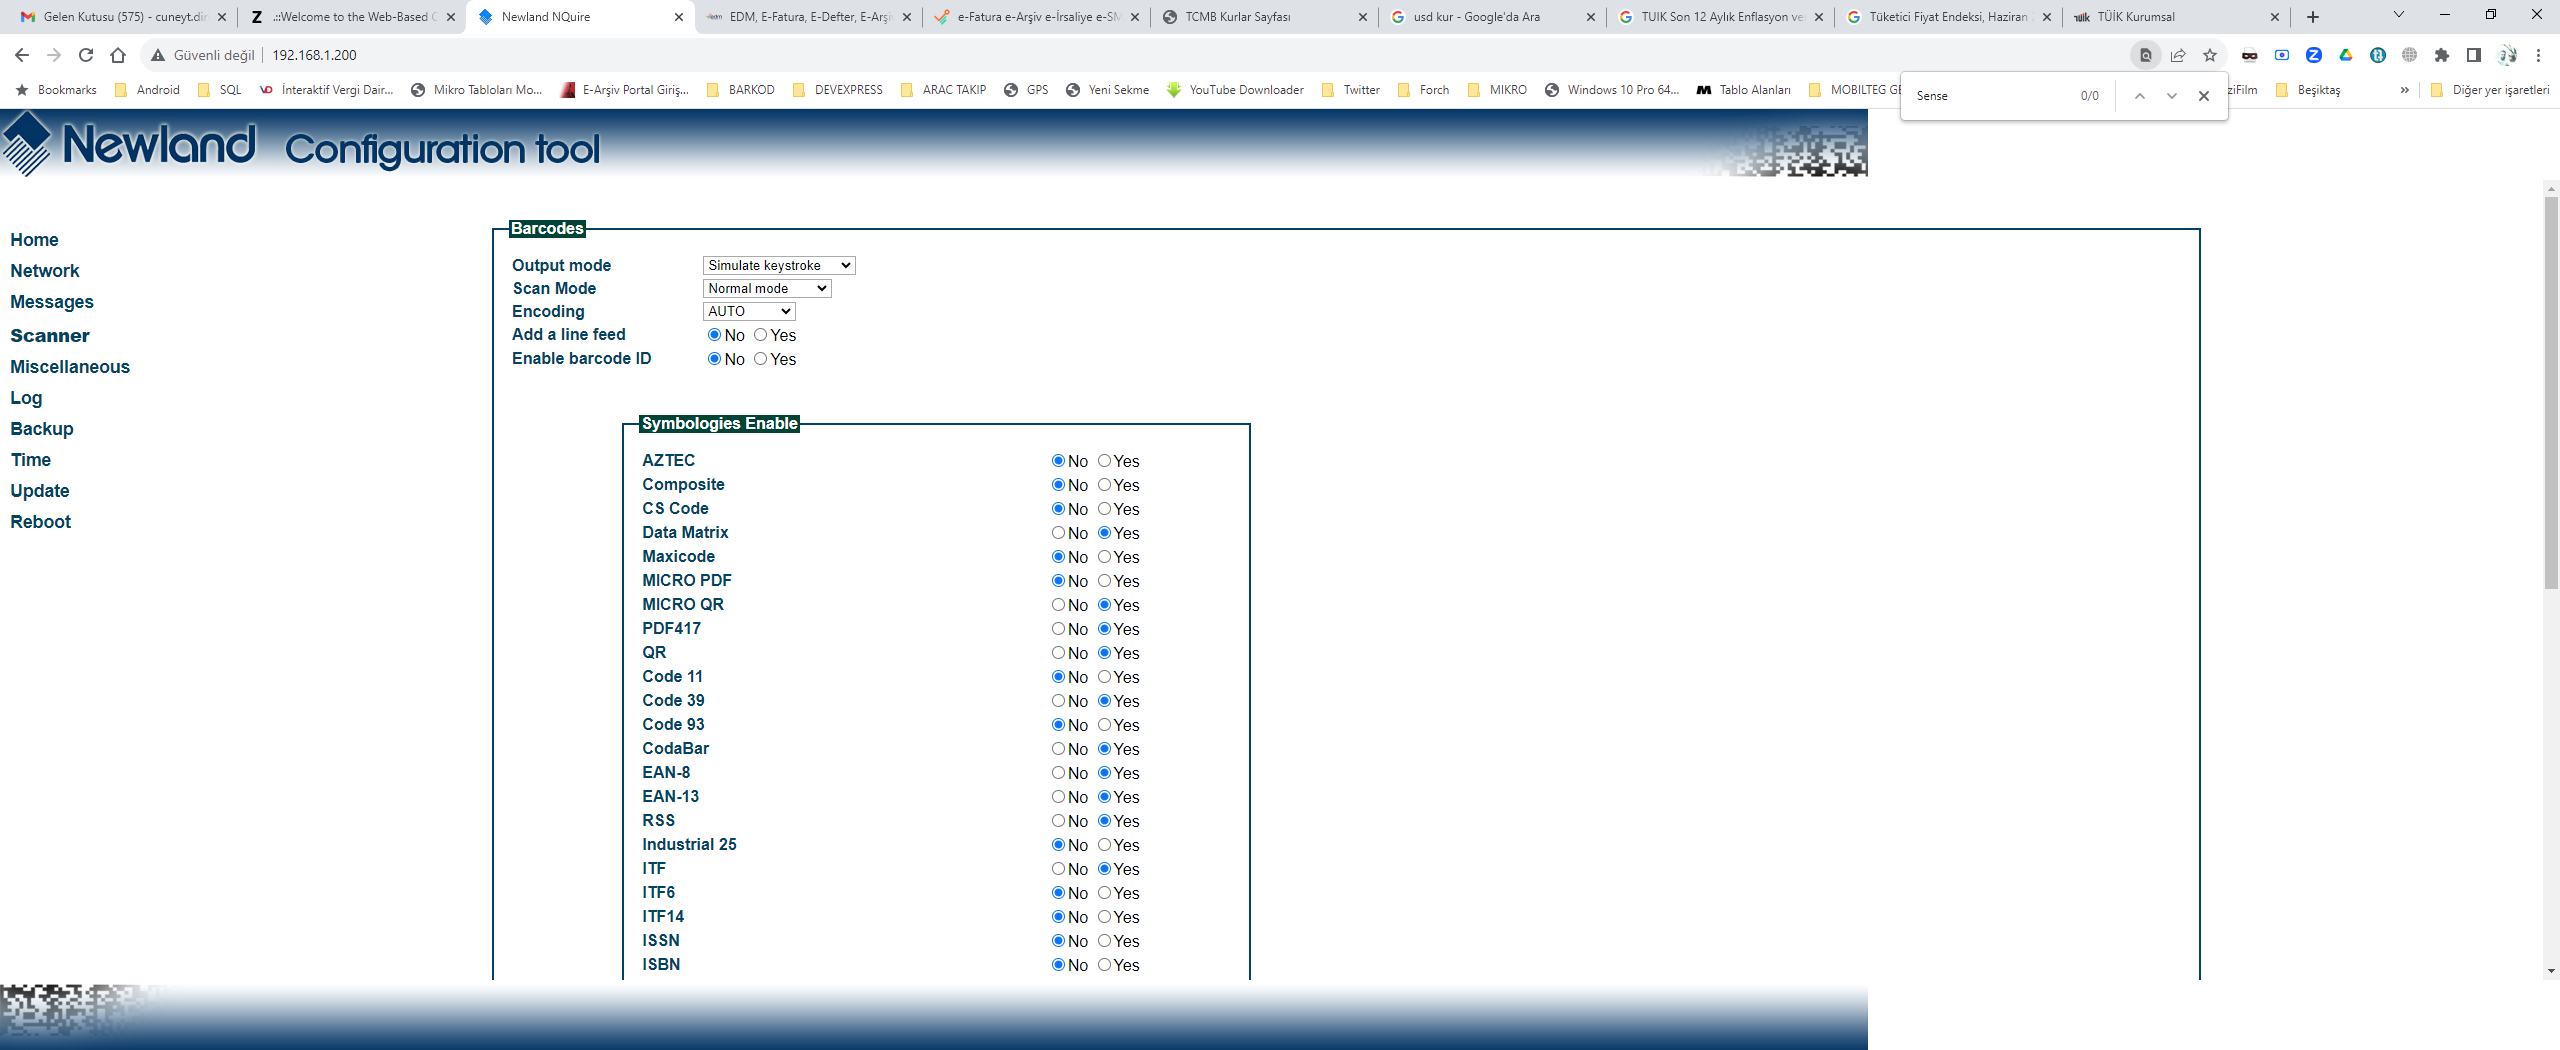Bookmark this page with the star icon
The image size is (2560, 1050).
pos(2210,55)
